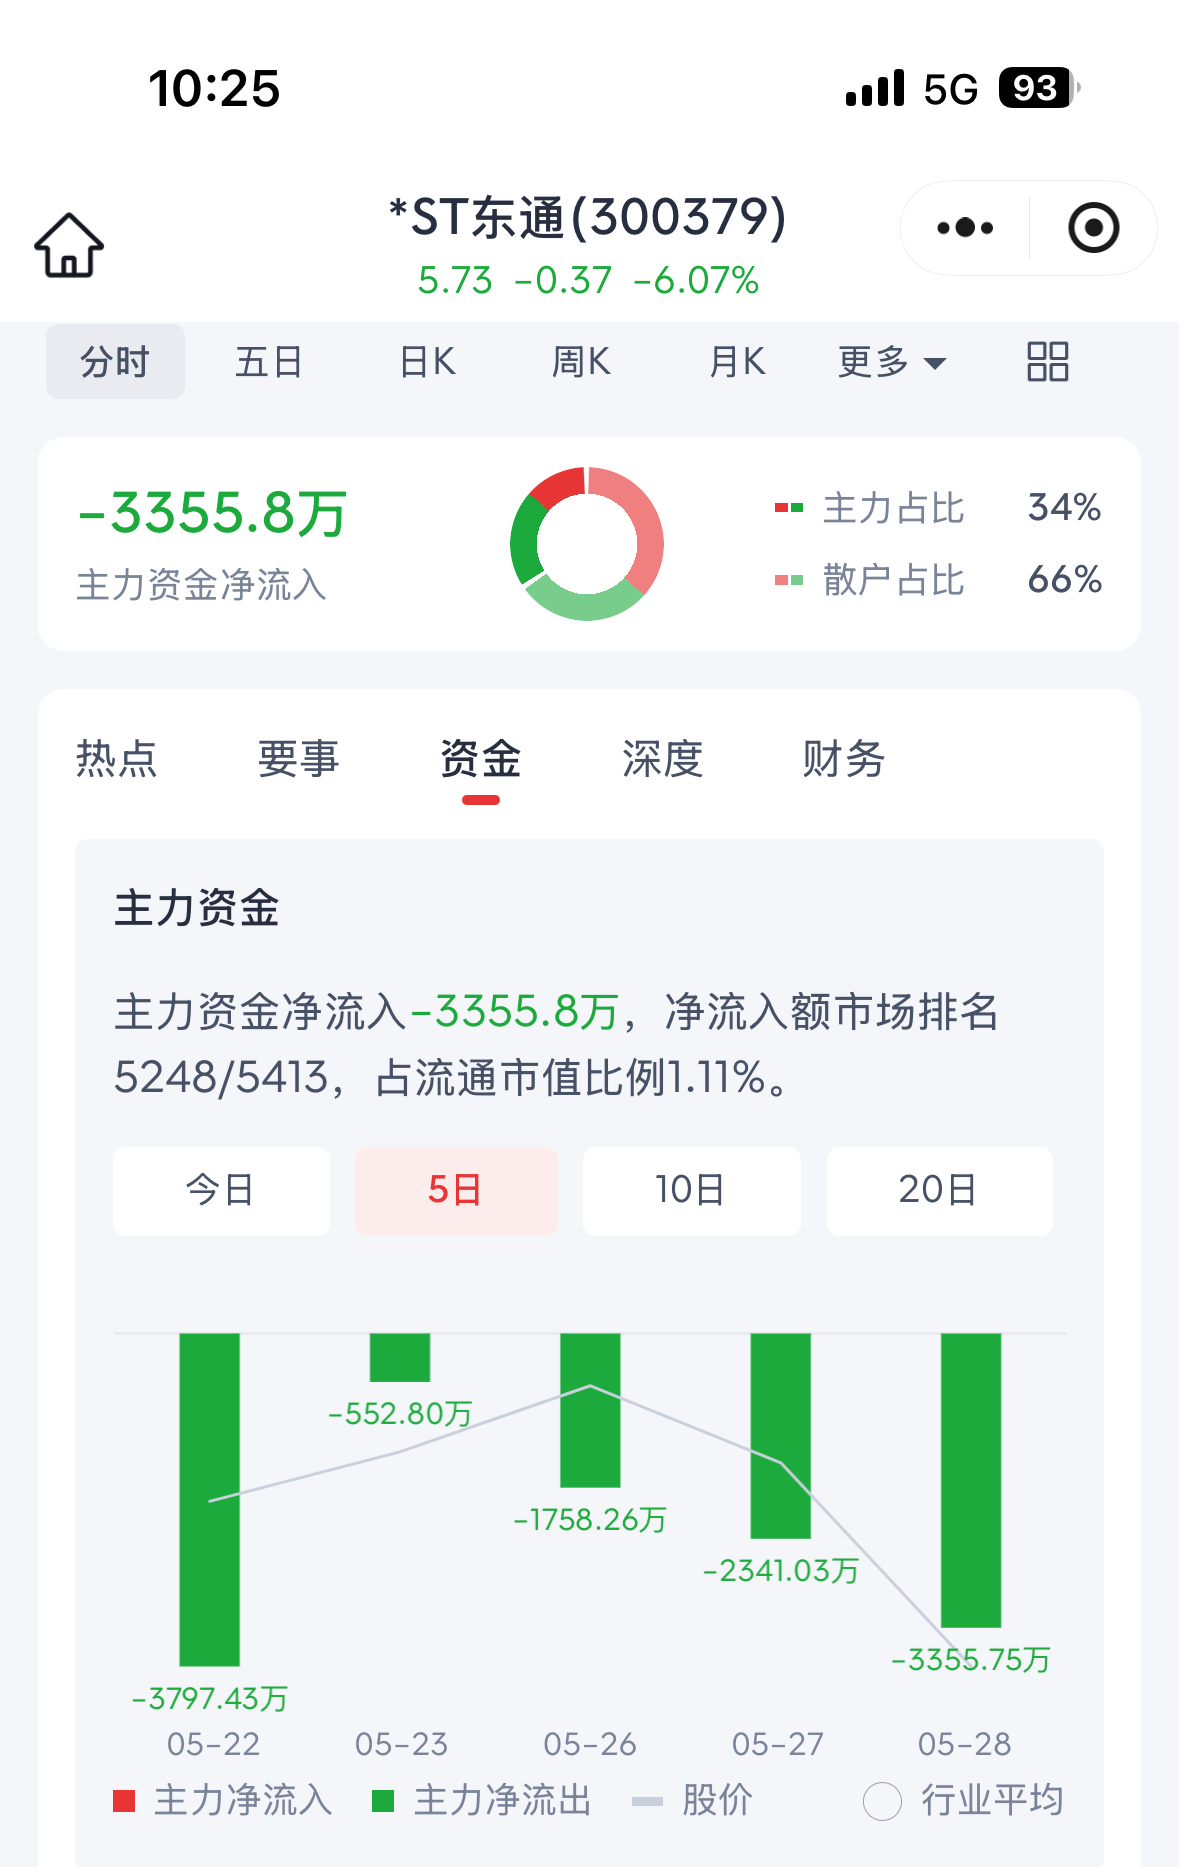Viewport: 1179px width, 1867px height.
Task: Tap the 05-23 date axis label
Action: pos(401,1745)
